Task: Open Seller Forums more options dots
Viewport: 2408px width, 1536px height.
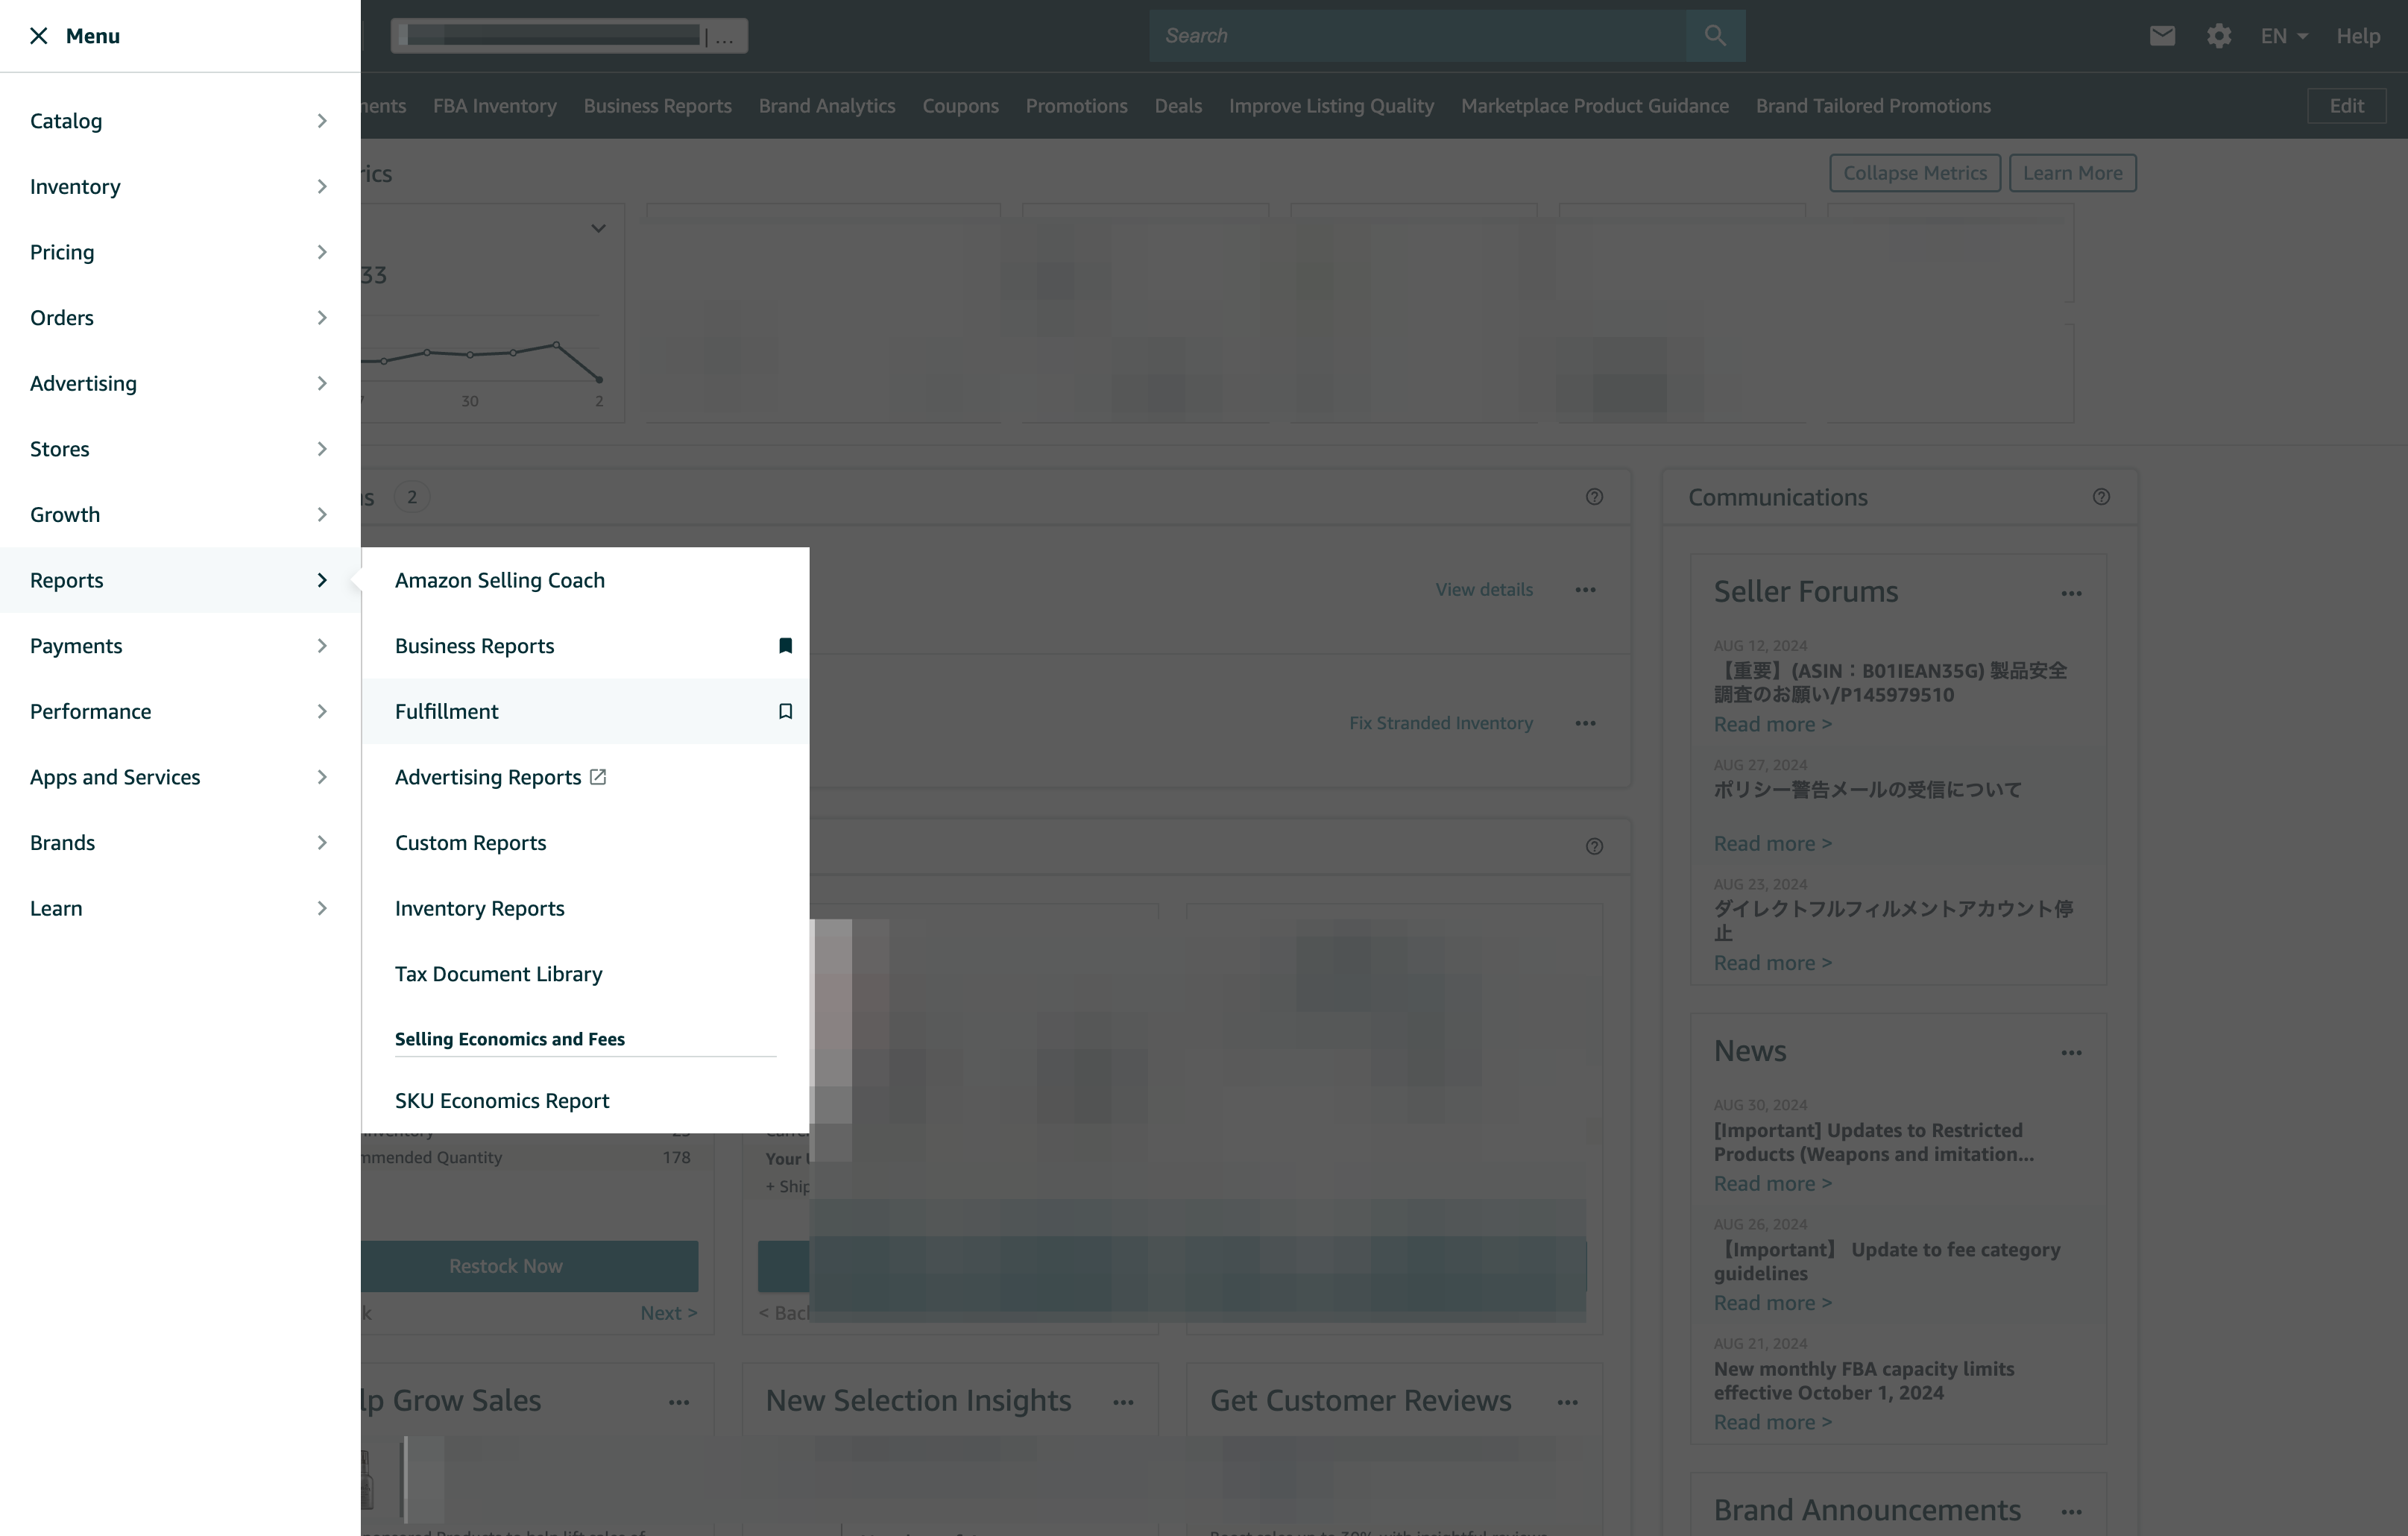Action: point(2071,594)
